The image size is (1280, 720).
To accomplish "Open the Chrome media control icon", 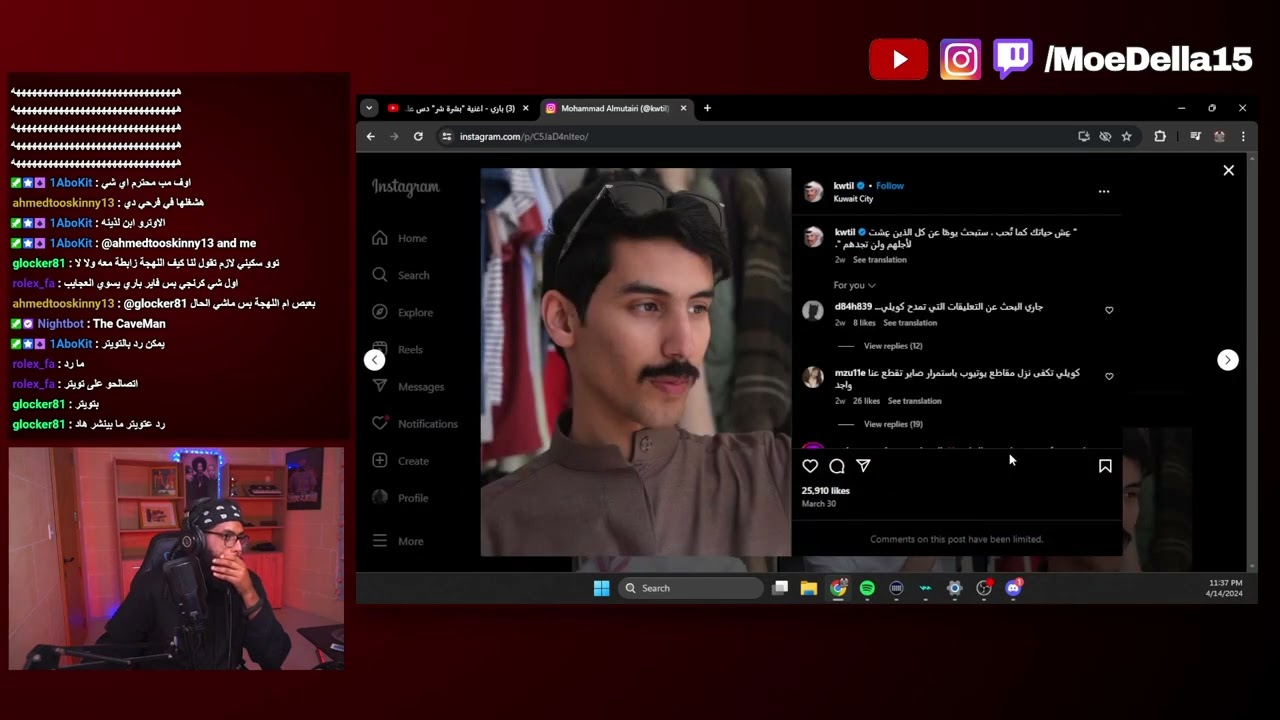I will point(1195,136).
